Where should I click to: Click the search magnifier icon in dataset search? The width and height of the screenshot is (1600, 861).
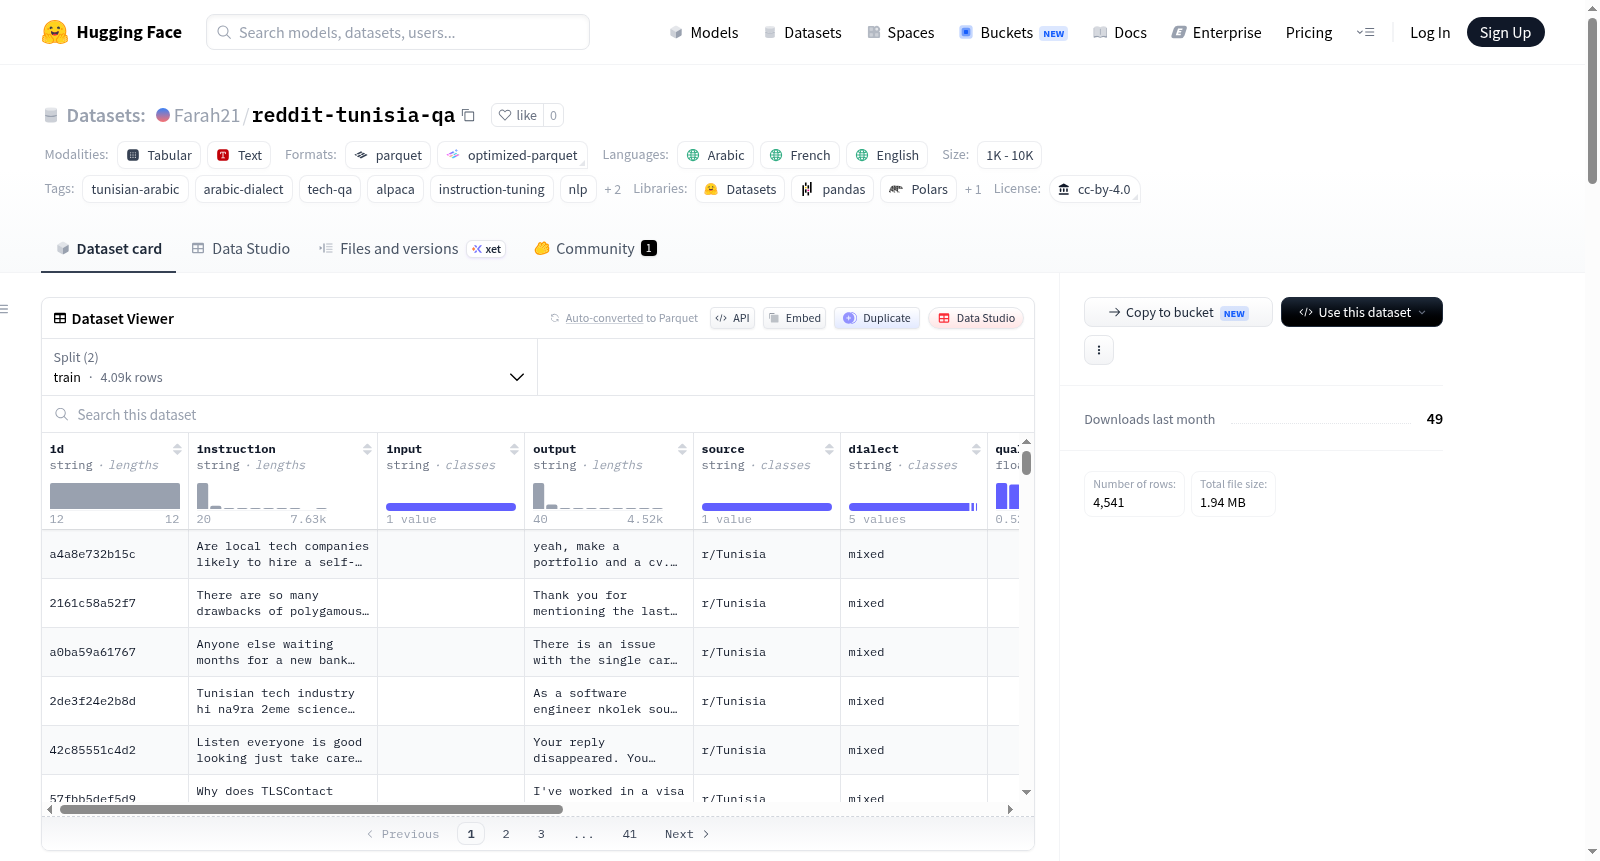pyautogui.click(x=62, y=415)
